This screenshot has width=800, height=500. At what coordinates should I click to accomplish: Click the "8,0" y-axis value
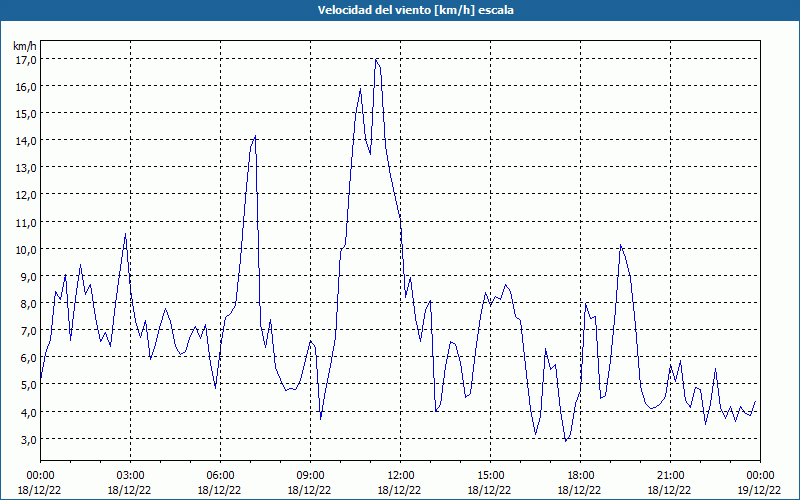click(x=28, y=304)
